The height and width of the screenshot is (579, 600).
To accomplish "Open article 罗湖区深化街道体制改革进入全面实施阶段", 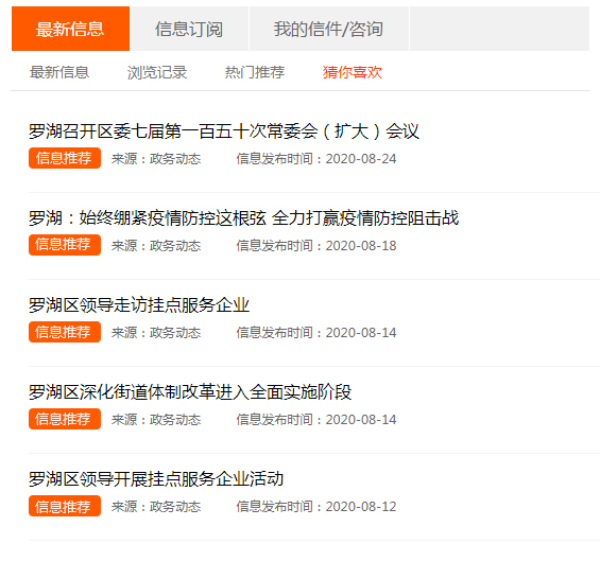I will pos(190,392).
